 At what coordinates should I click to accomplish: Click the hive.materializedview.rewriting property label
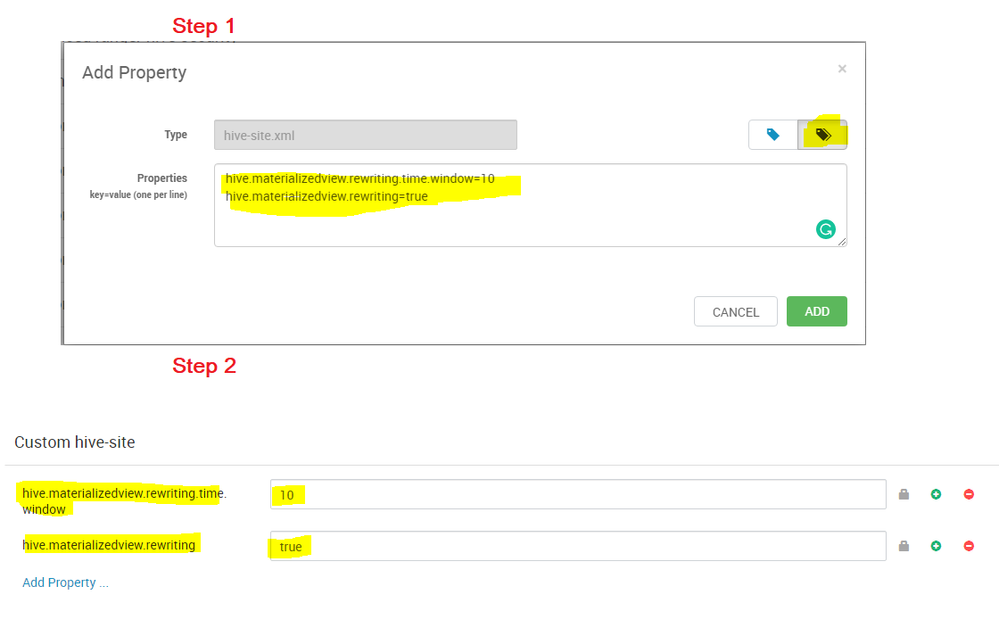coord(109,545)
